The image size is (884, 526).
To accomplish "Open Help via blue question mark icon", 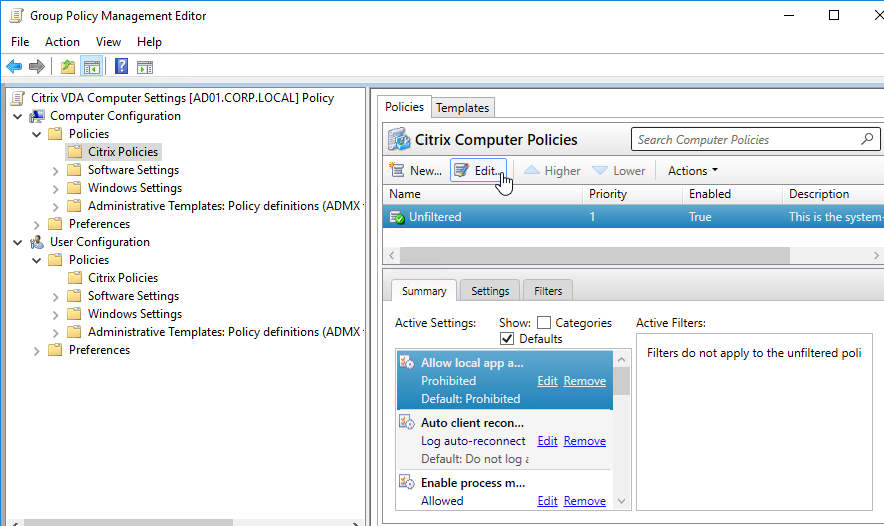I will click(x=121, y=67).
